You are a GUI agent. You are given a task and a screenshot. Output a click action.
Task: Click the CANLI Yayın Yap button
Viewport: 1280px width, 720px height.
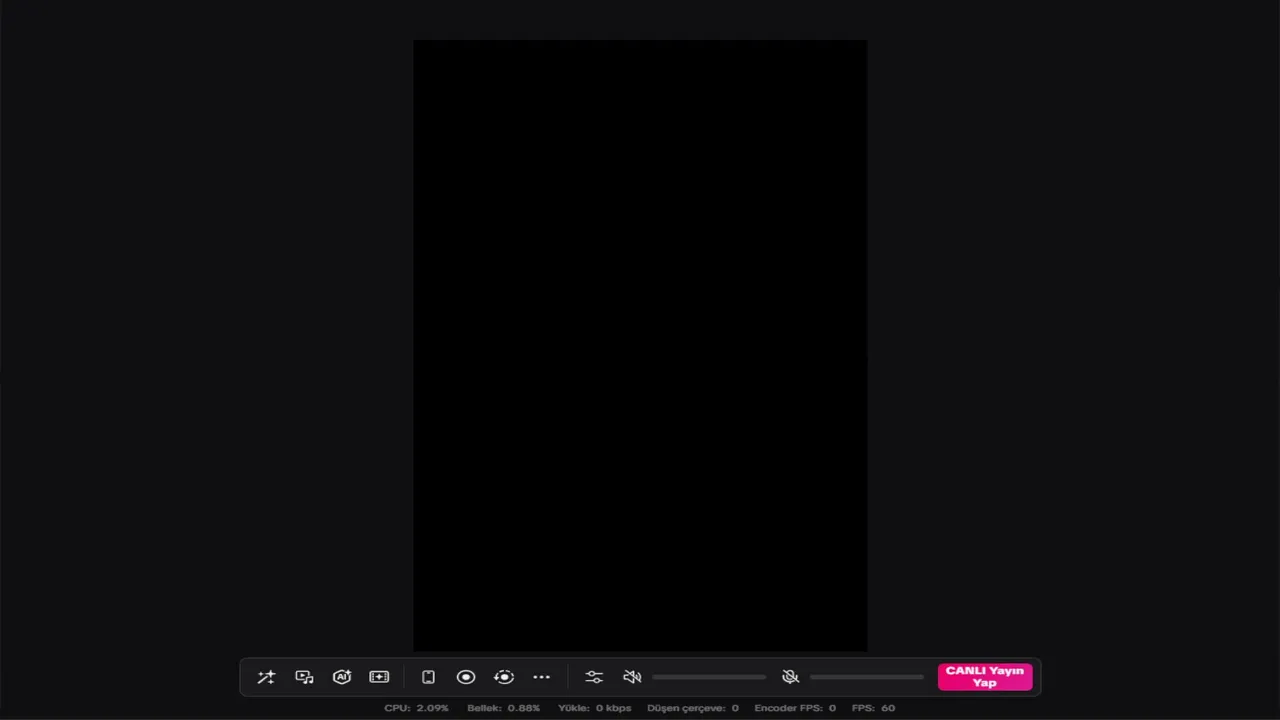pyautogui.click(x=985, y=677)
